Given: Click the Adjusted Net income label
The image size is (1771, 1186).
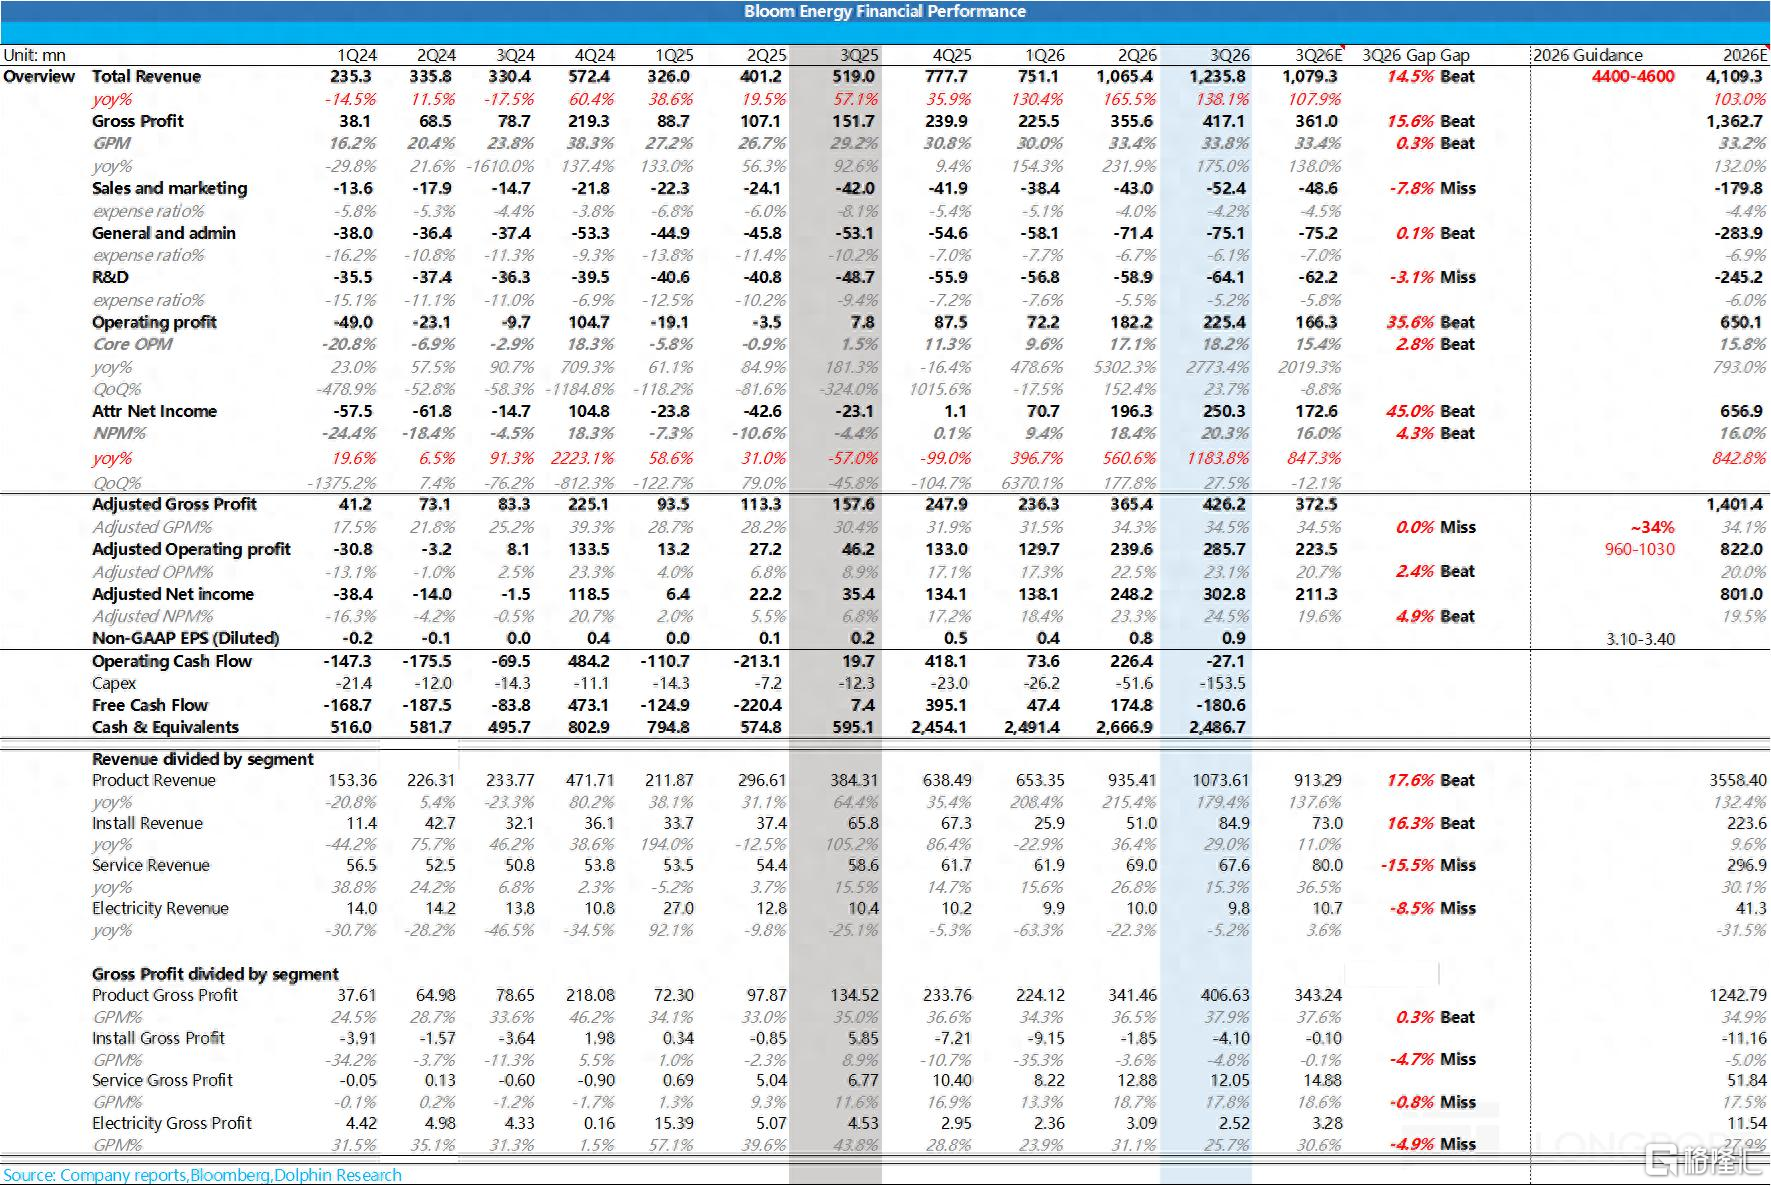Looking at the screenshot, I should point(173,594).
